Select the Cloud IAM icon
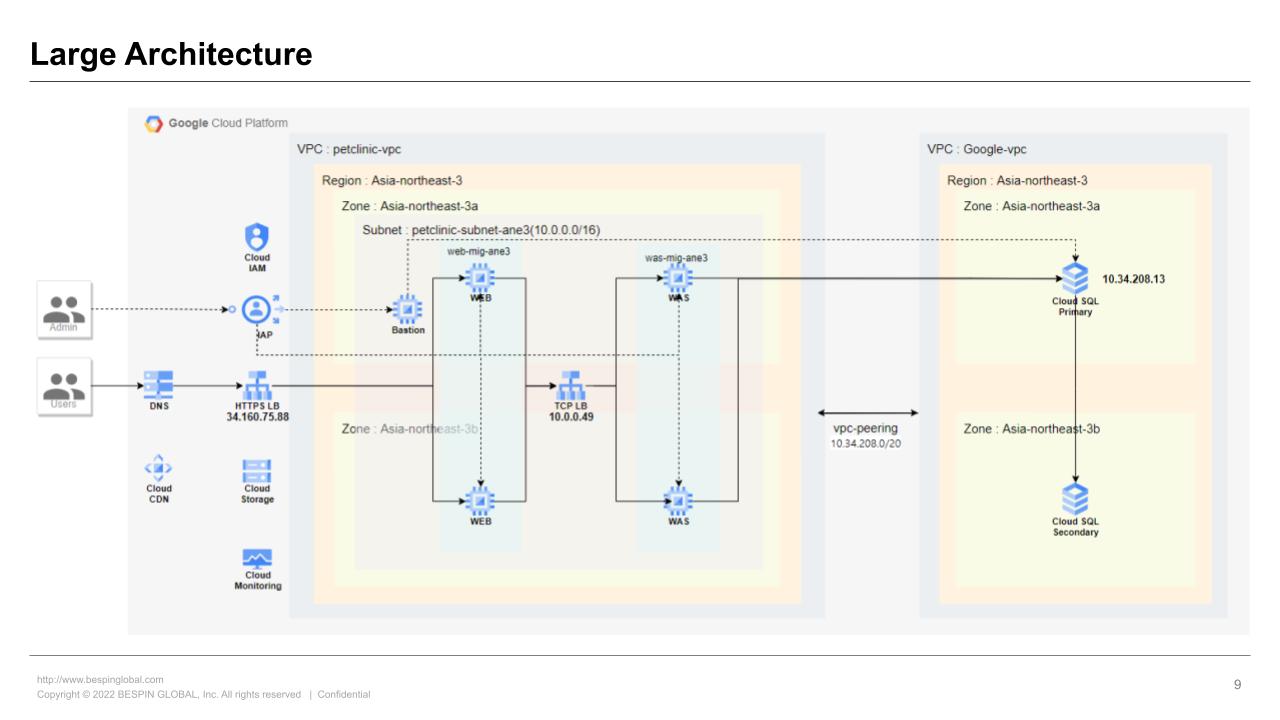Image resolution: width=1280 pixels, height=720 pixels. 258,236
